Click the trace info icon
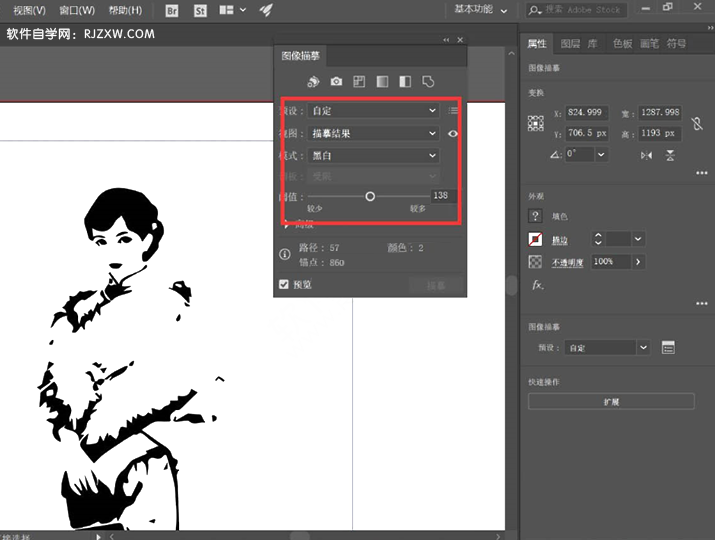Screen dimensions: 715x540 (285, 254)
